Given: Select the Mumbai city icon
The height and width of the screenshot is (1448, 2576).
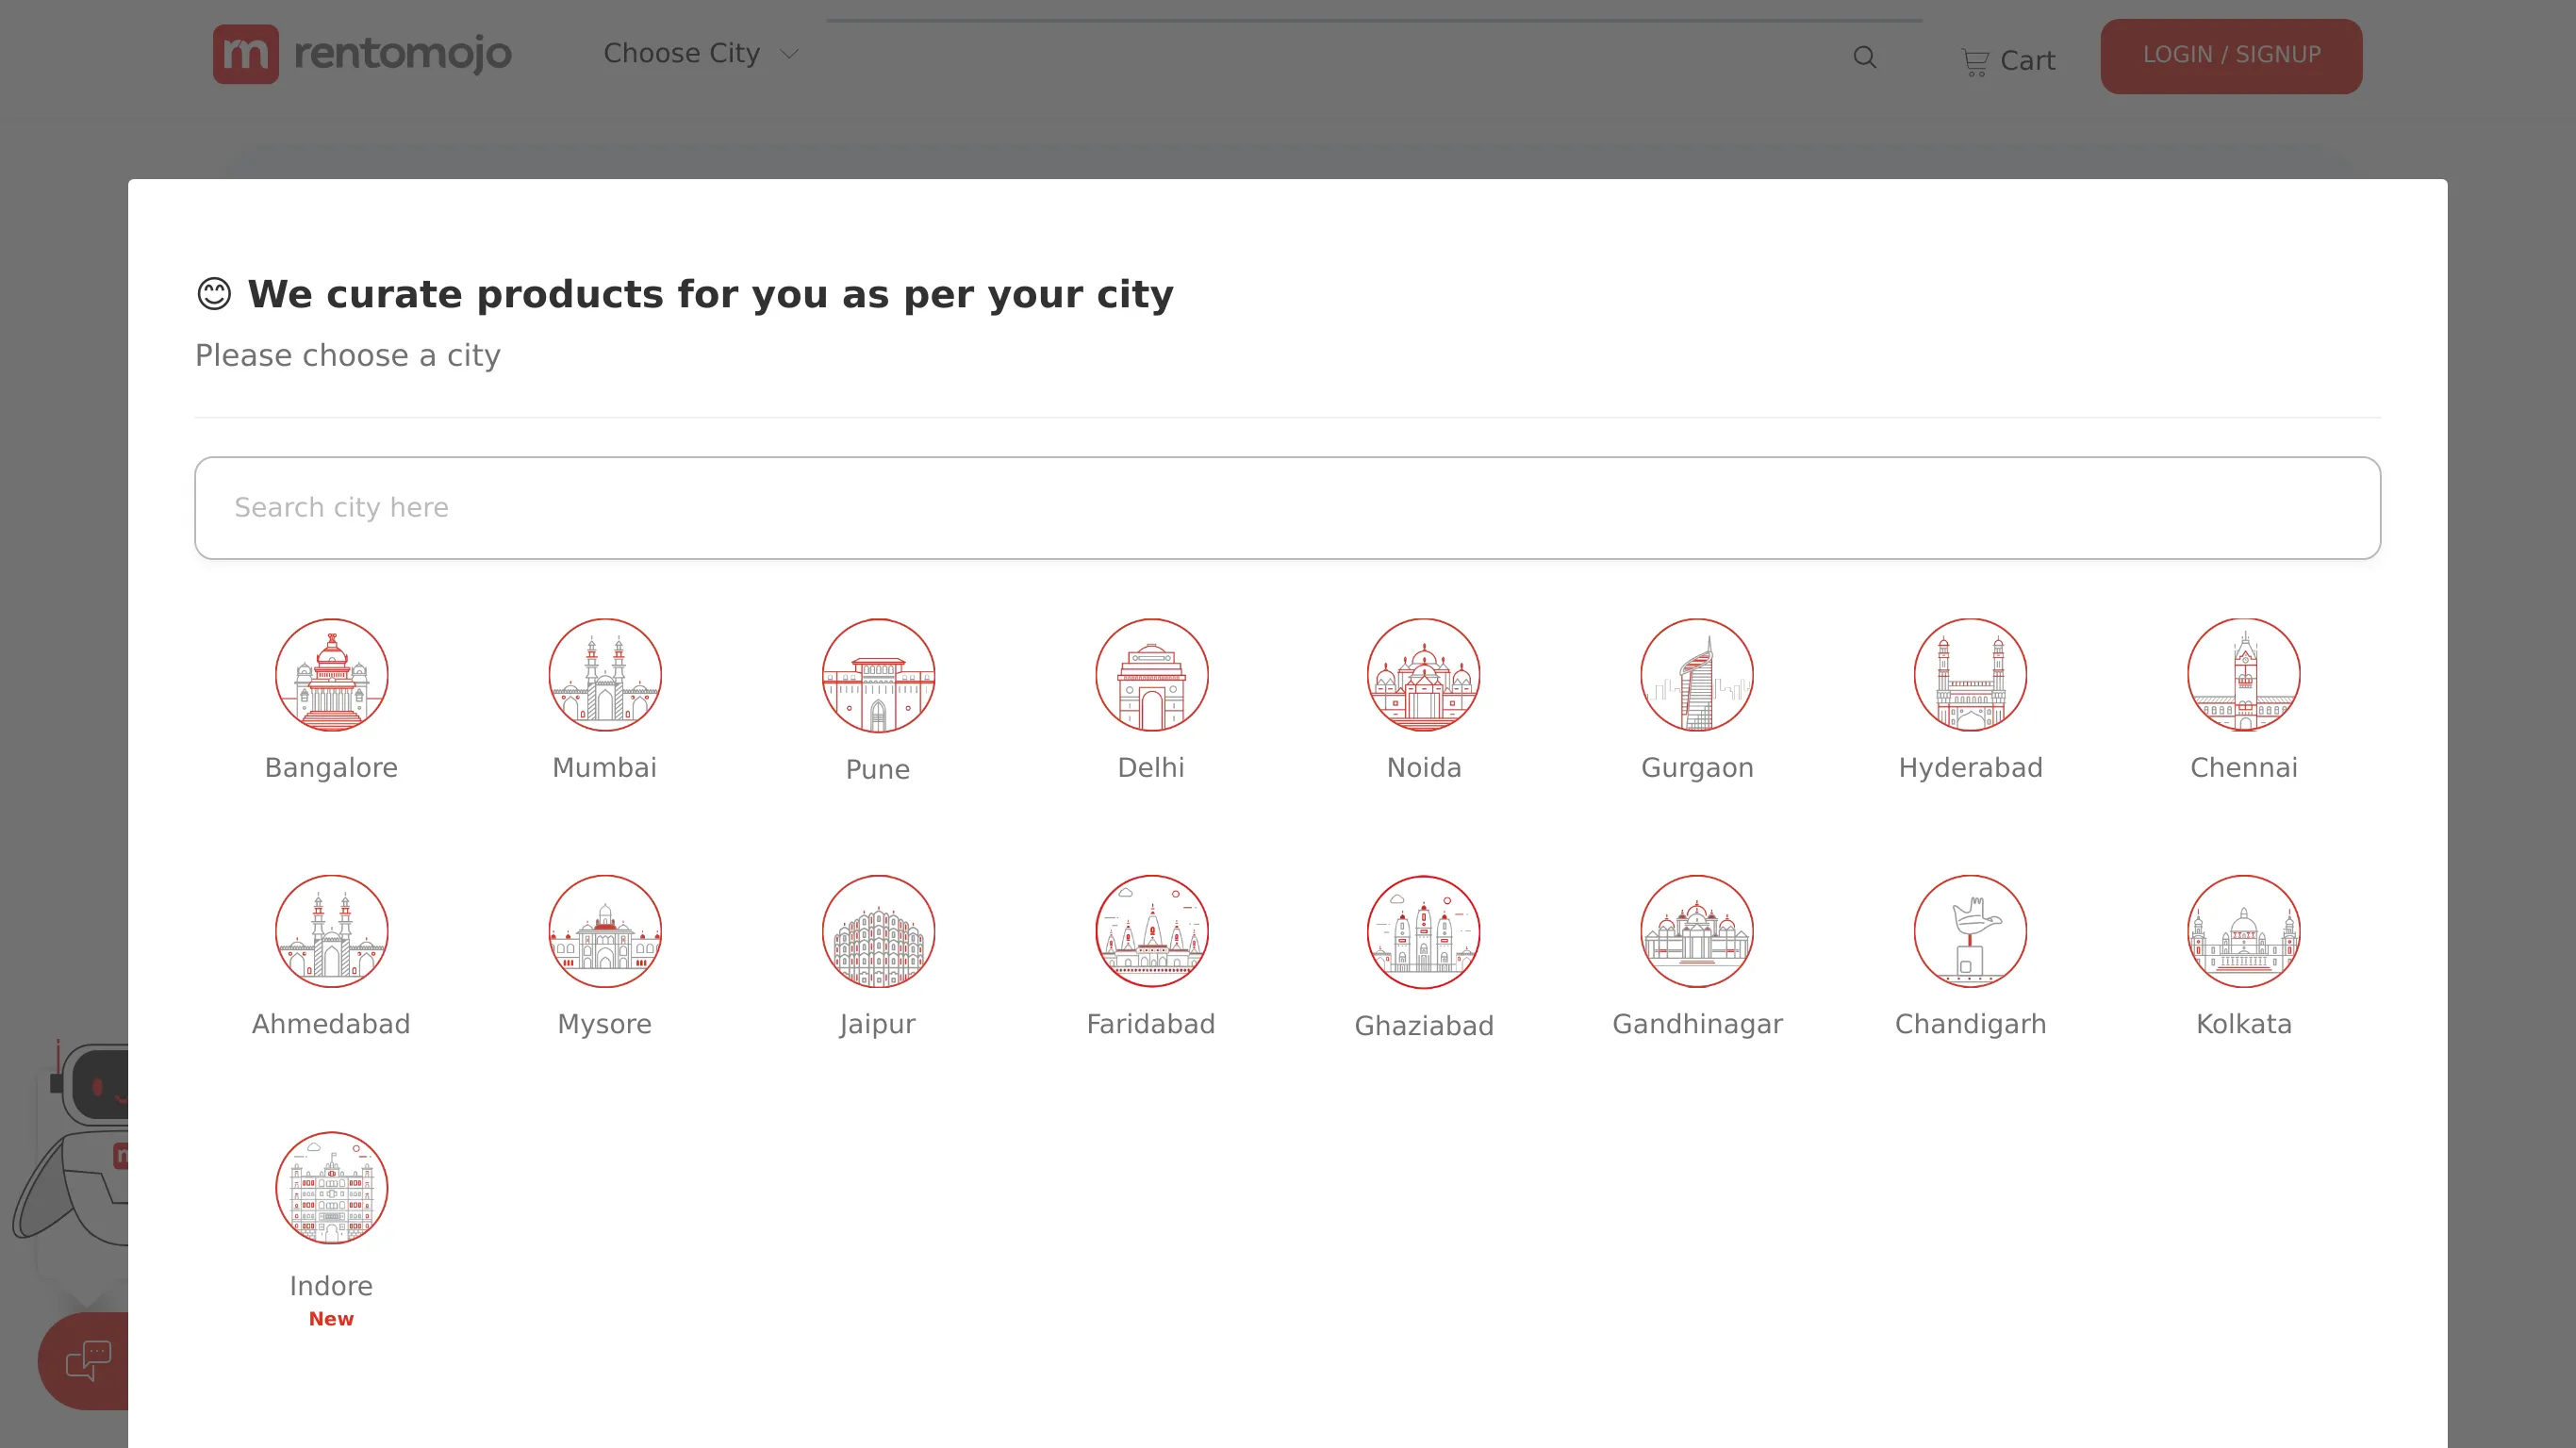Looking at the screenshot, I should pyautogui.click(x=604, y=675).
